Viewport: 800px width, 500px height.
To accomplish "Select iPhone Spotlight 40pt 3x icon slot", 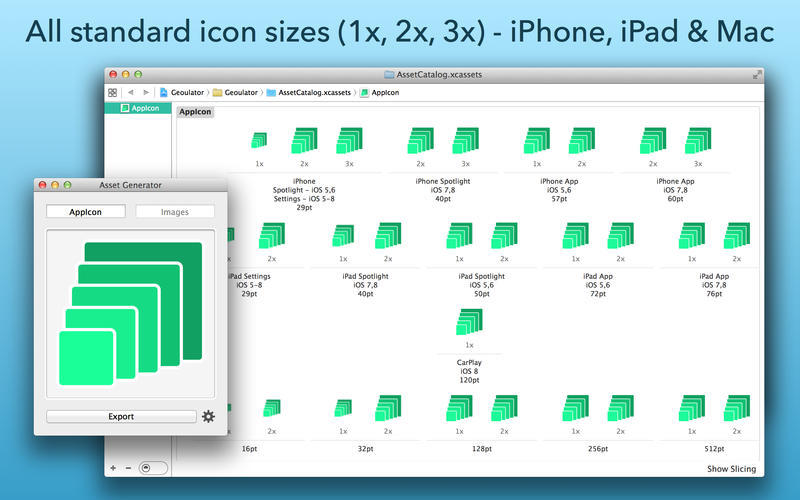I will [465, 140].
